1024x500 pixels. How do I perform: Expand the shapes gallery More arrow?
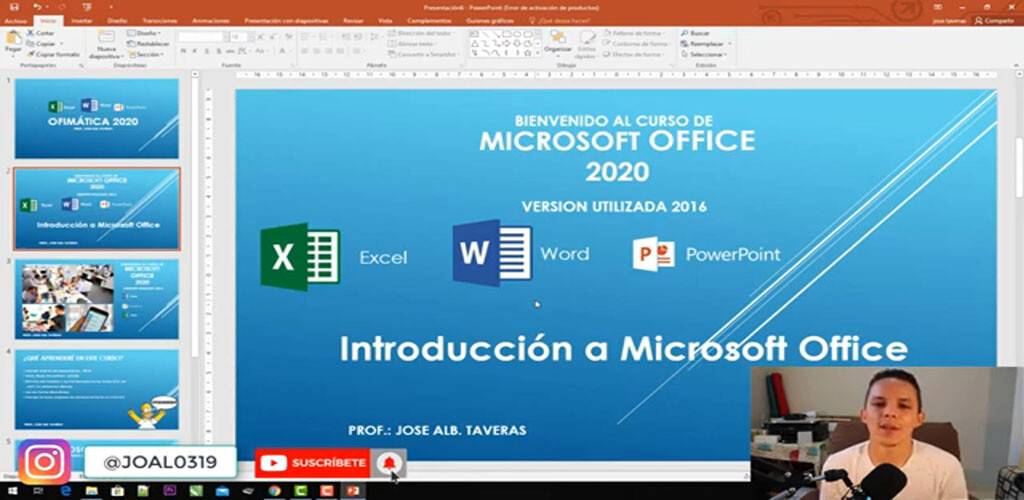tap(538, 54)
